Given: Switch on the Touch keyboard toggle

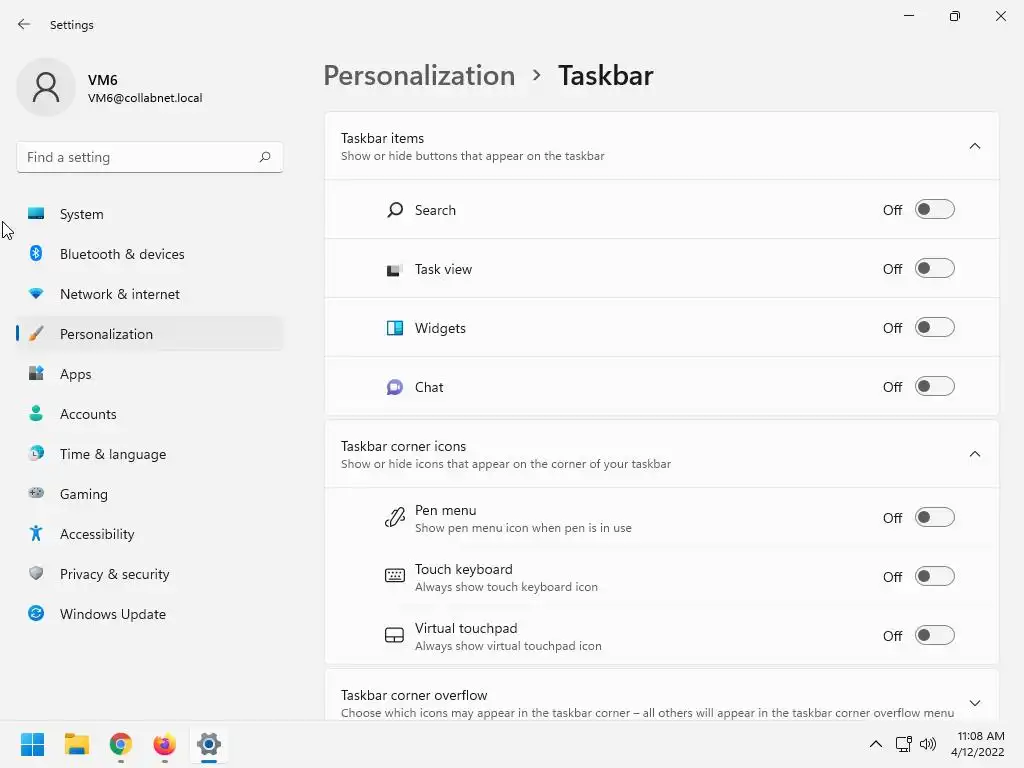Looking at the screenshot, I should 935,576.
